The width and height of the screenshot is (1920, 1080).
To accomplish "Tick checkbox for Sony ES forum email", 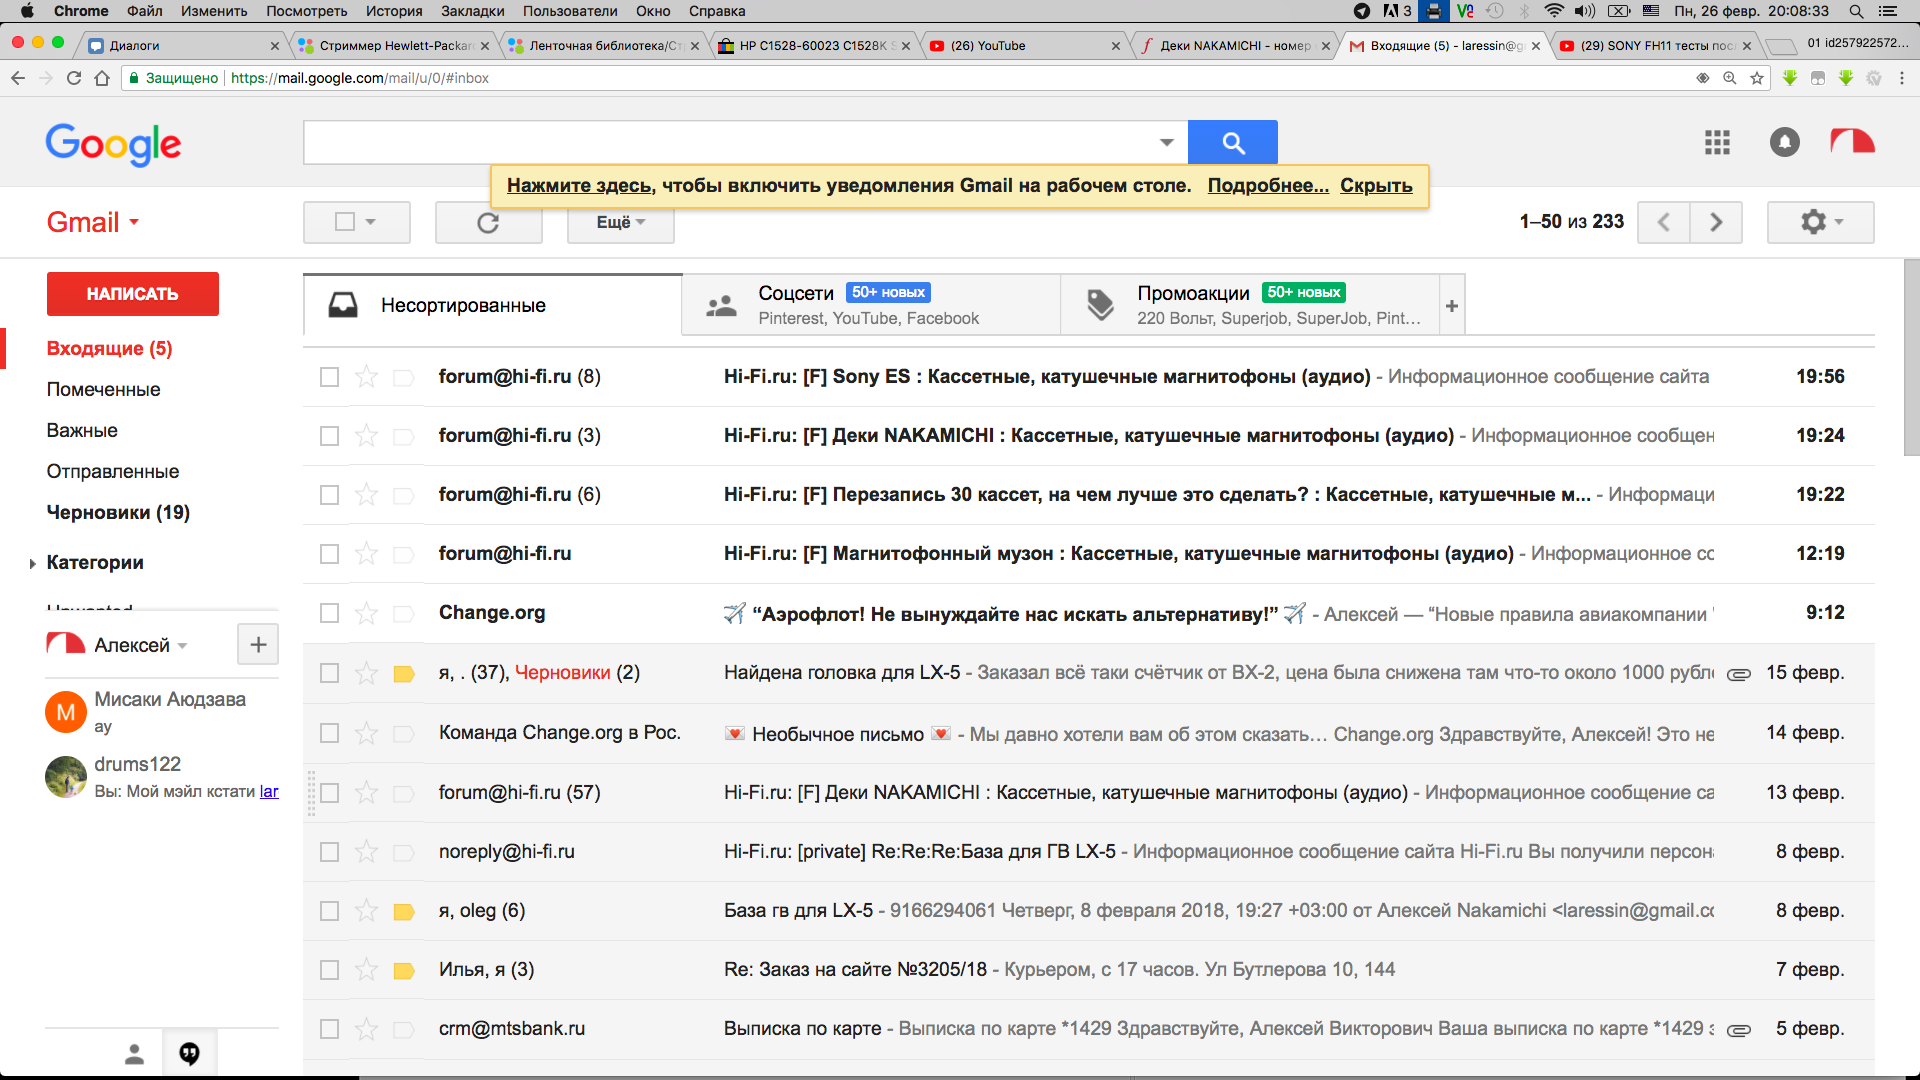I will click(329, 377).
